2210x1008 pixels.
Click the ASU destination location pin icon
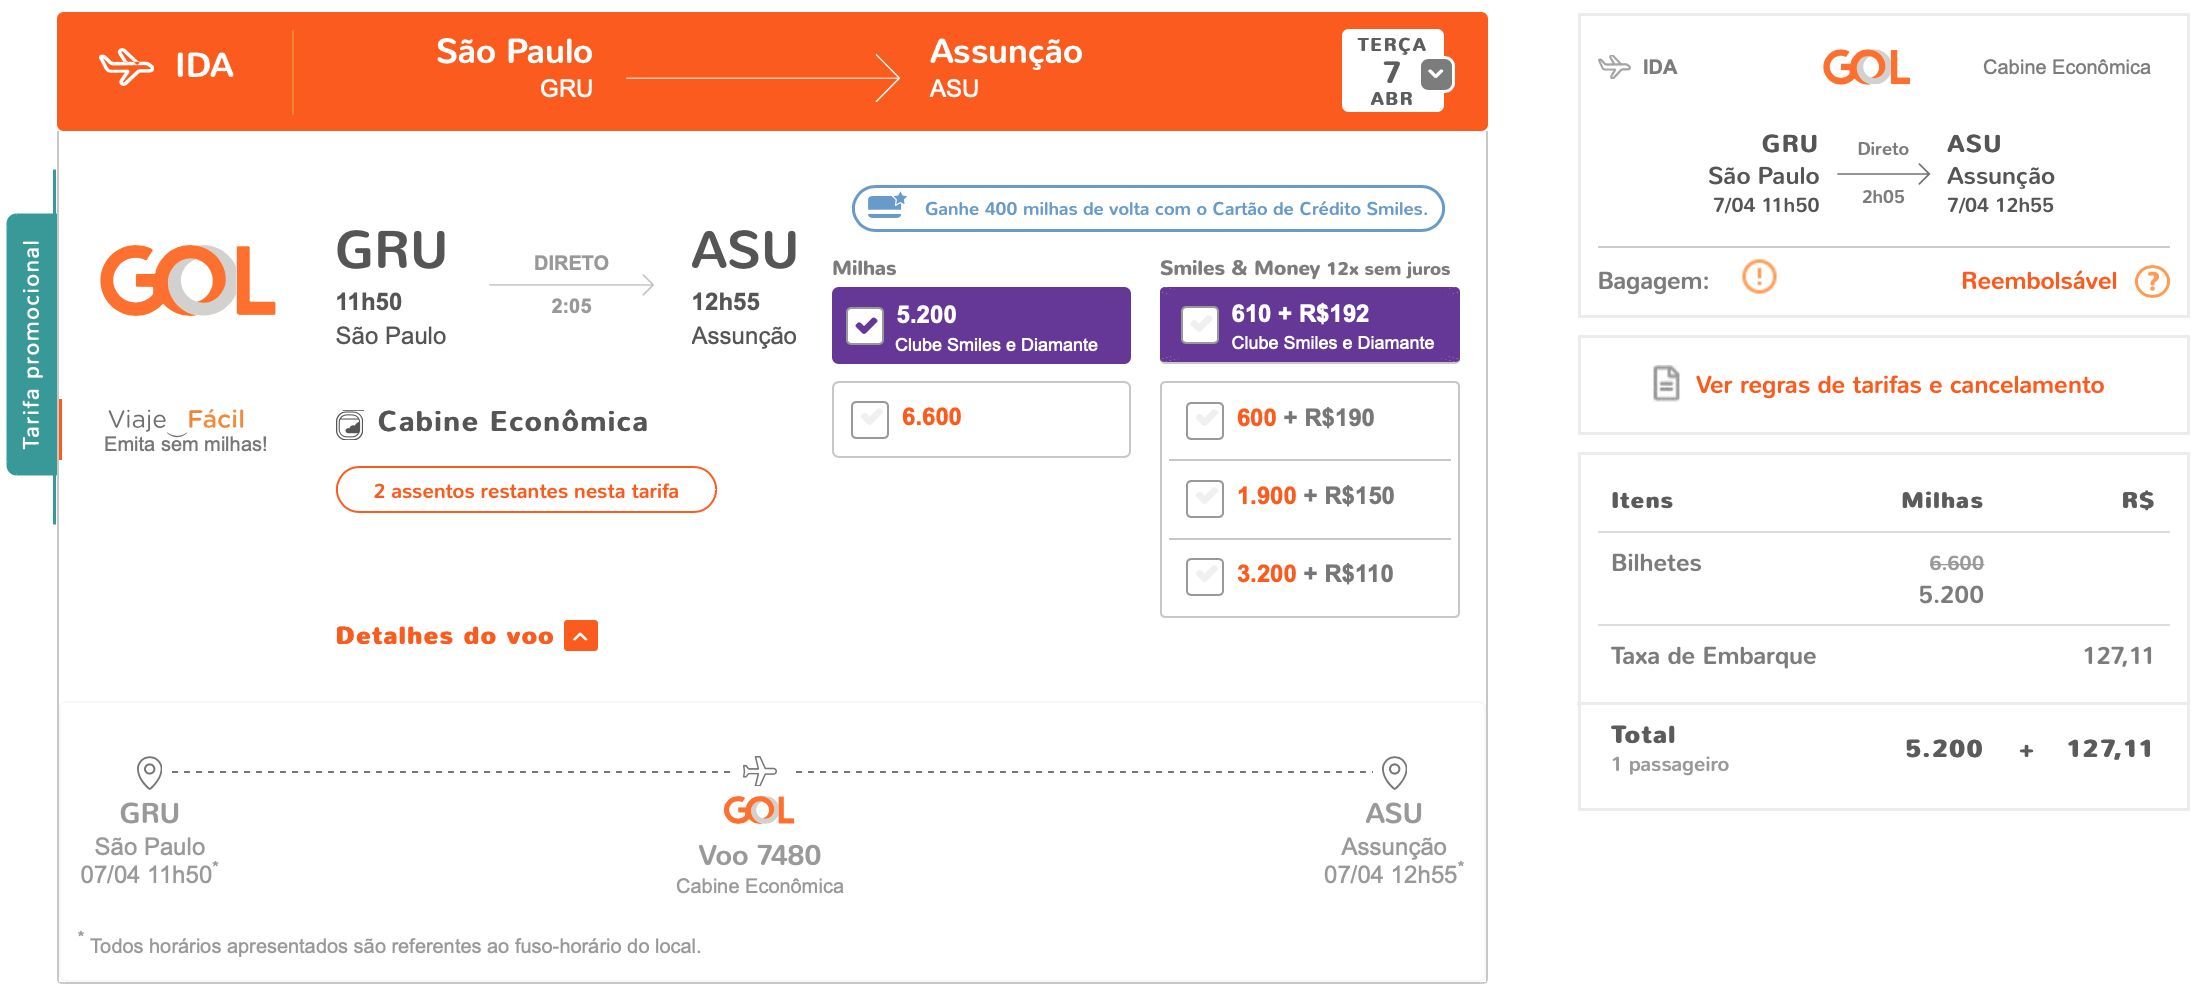click(1394, 773)
